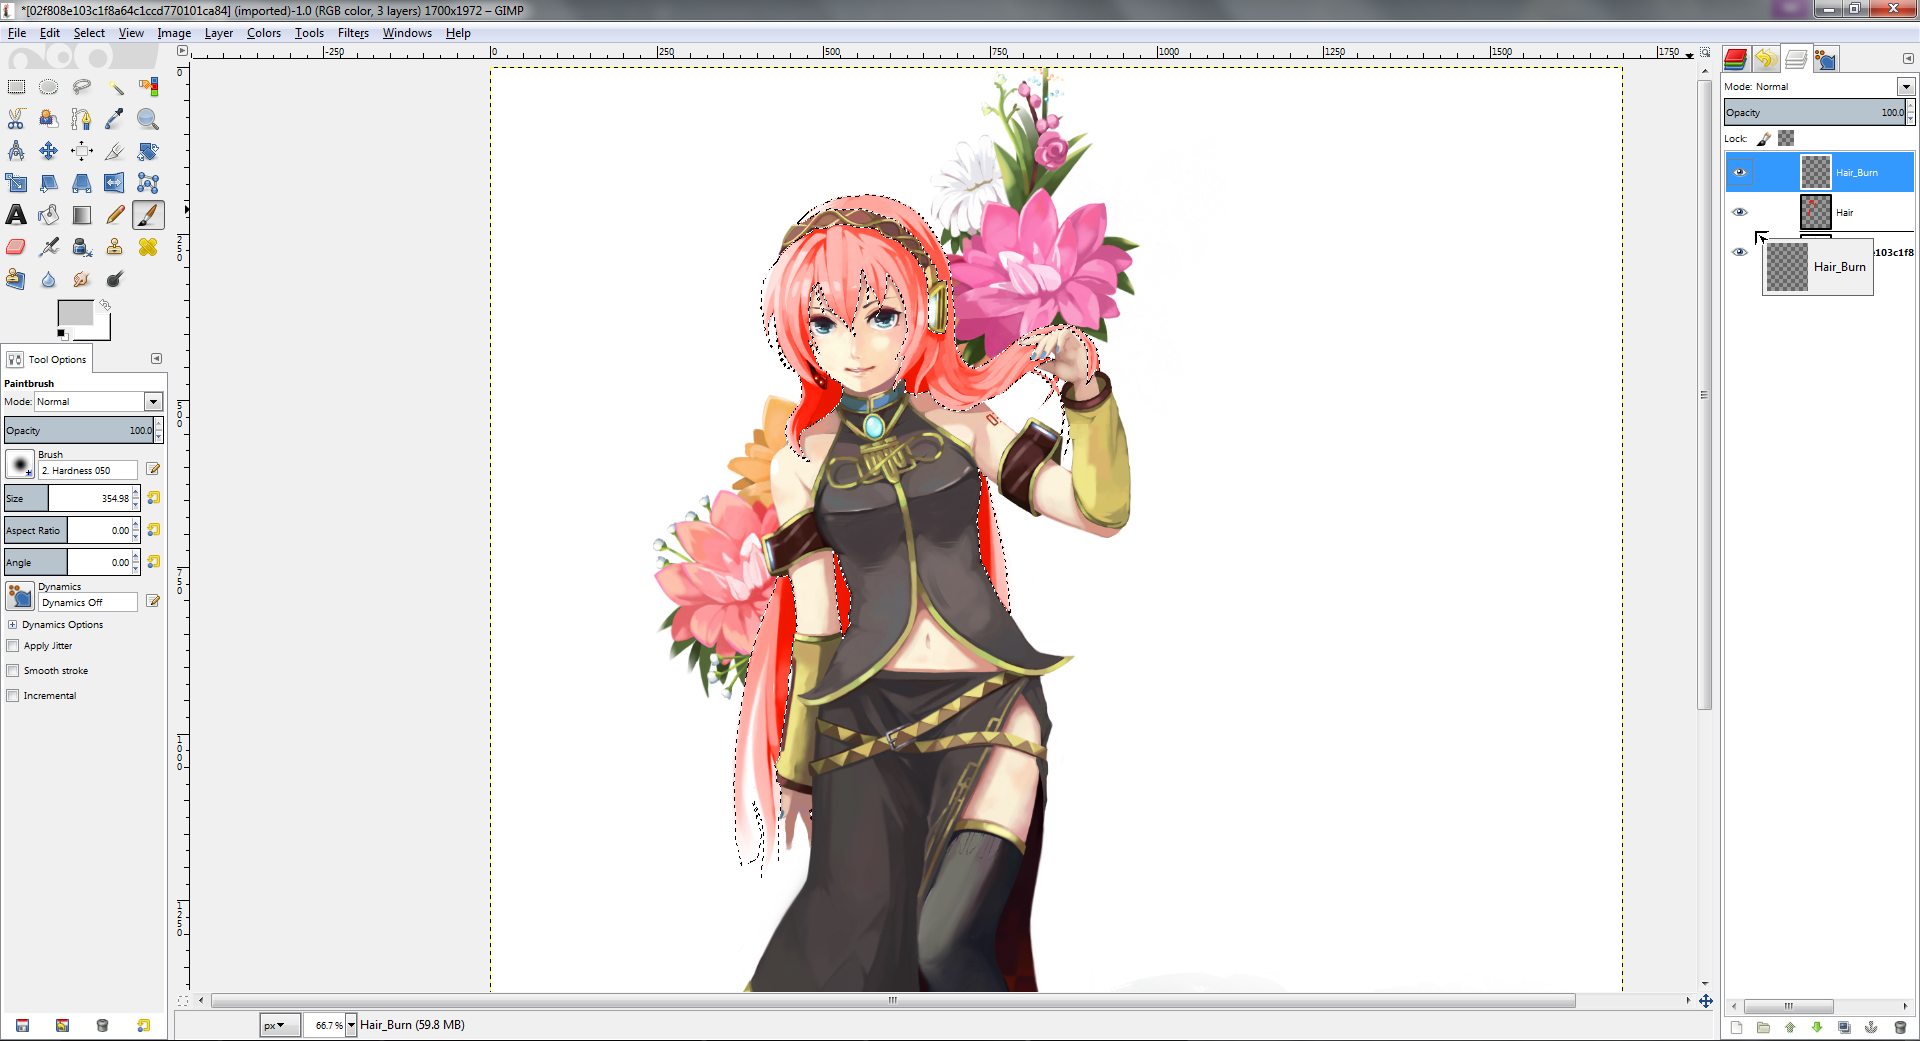Viewport: 1920px width, 1041px height.
Task: Select the Clone stamp tool
Action: click(x=115, y=247)
